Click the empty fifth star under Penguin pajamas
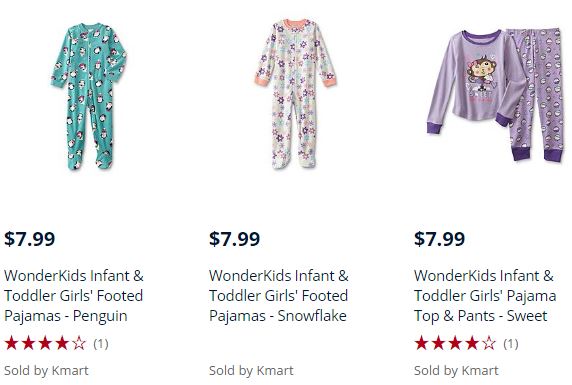The width and height of the screenshot is (572, 385). [x=79, y=343]
